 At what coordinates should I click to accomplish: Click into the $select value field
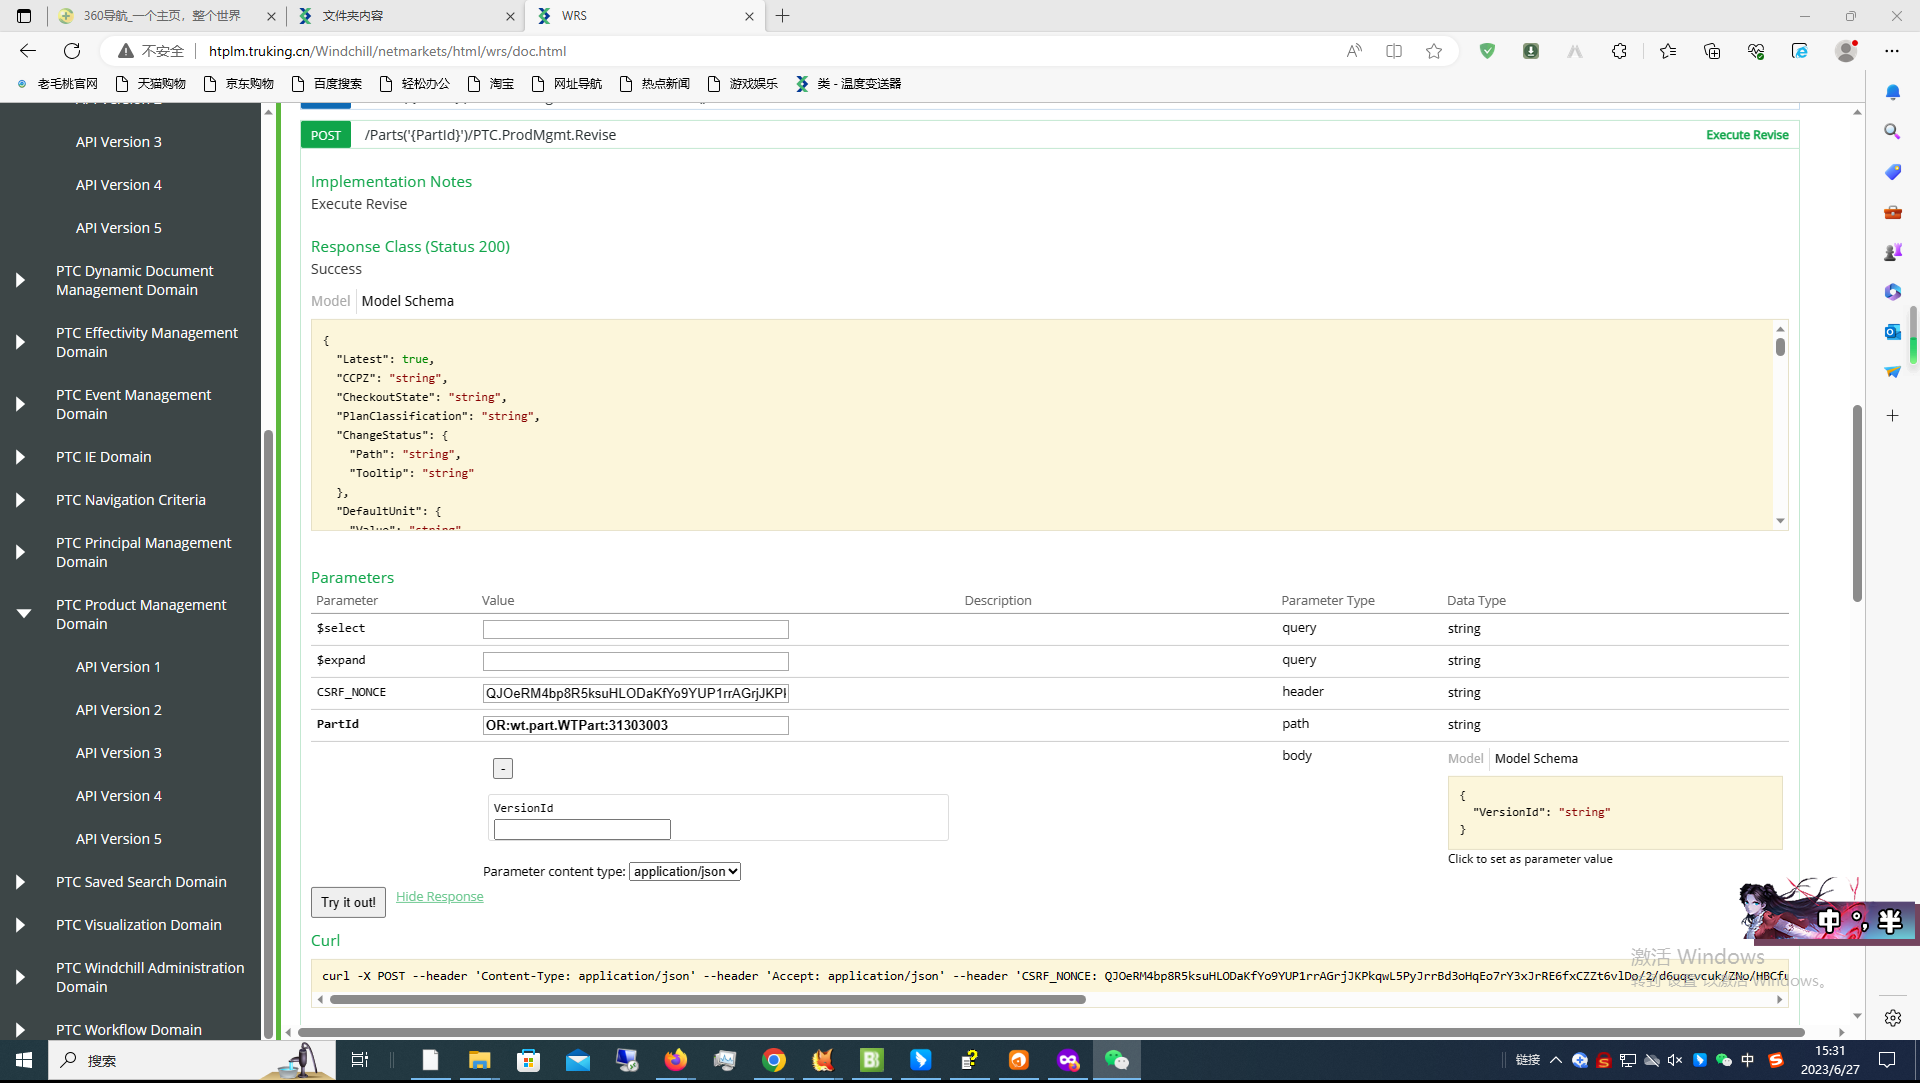tap(636, 629)
